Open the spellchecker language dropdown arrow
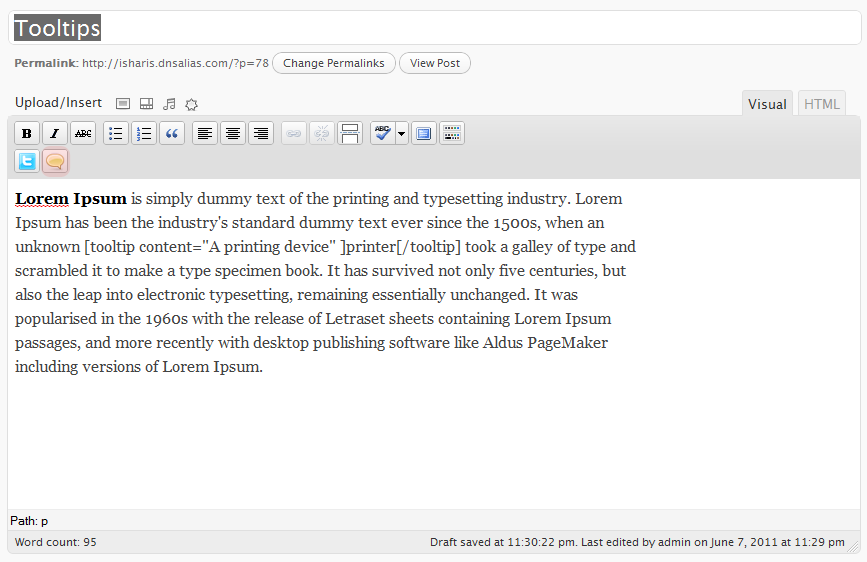This screenshot has width=867, height=562. 402,133
